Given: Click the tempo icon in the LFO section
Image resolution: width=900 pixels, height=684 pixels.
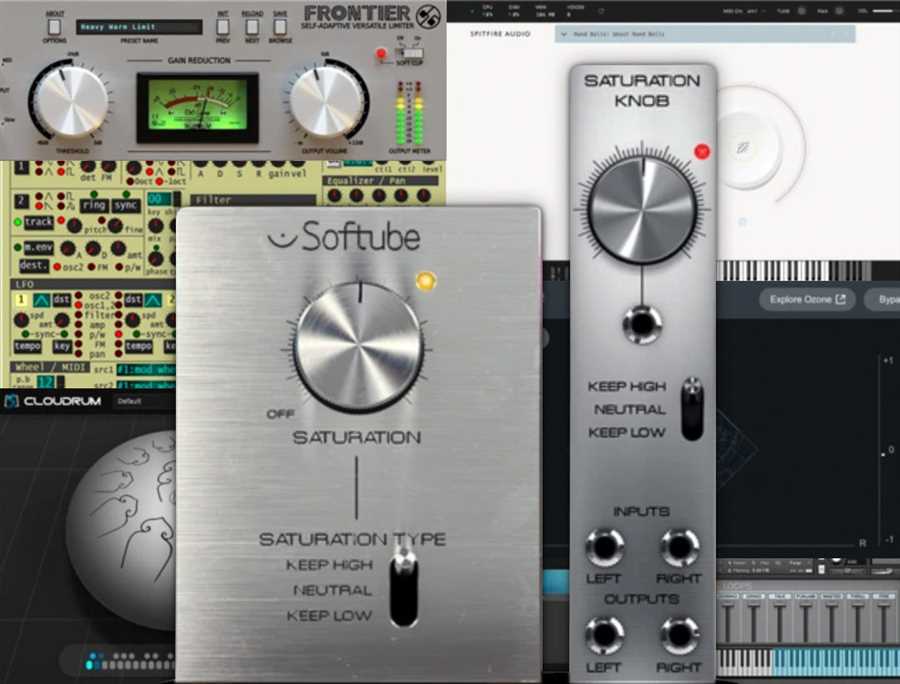Looking at the screenshot, I should click(x=27, y=344).
